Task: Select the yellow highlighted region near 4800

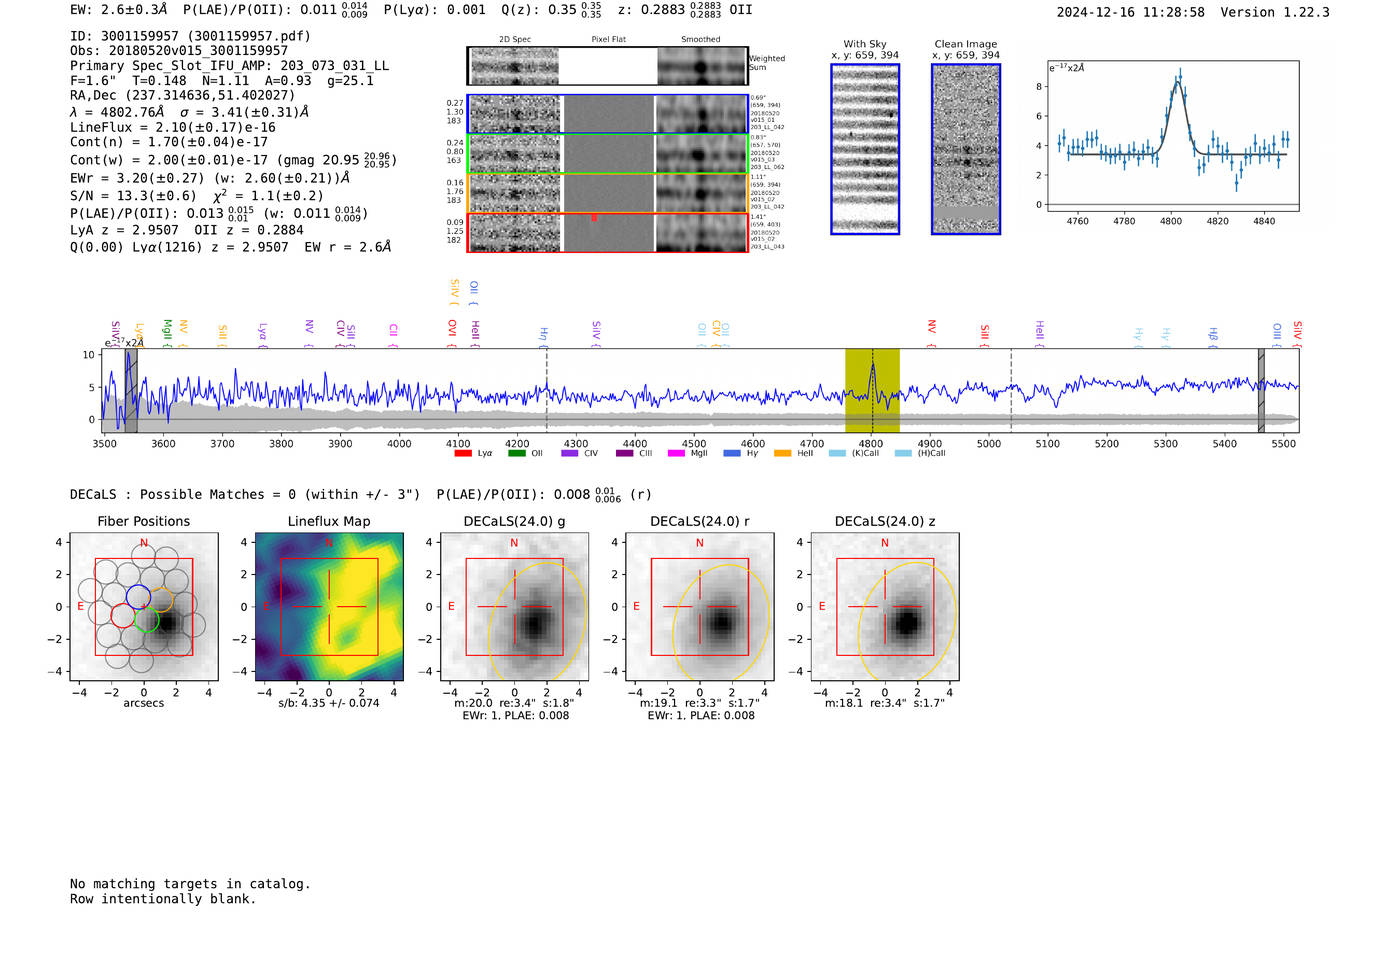Action: (x=872, y=391)
